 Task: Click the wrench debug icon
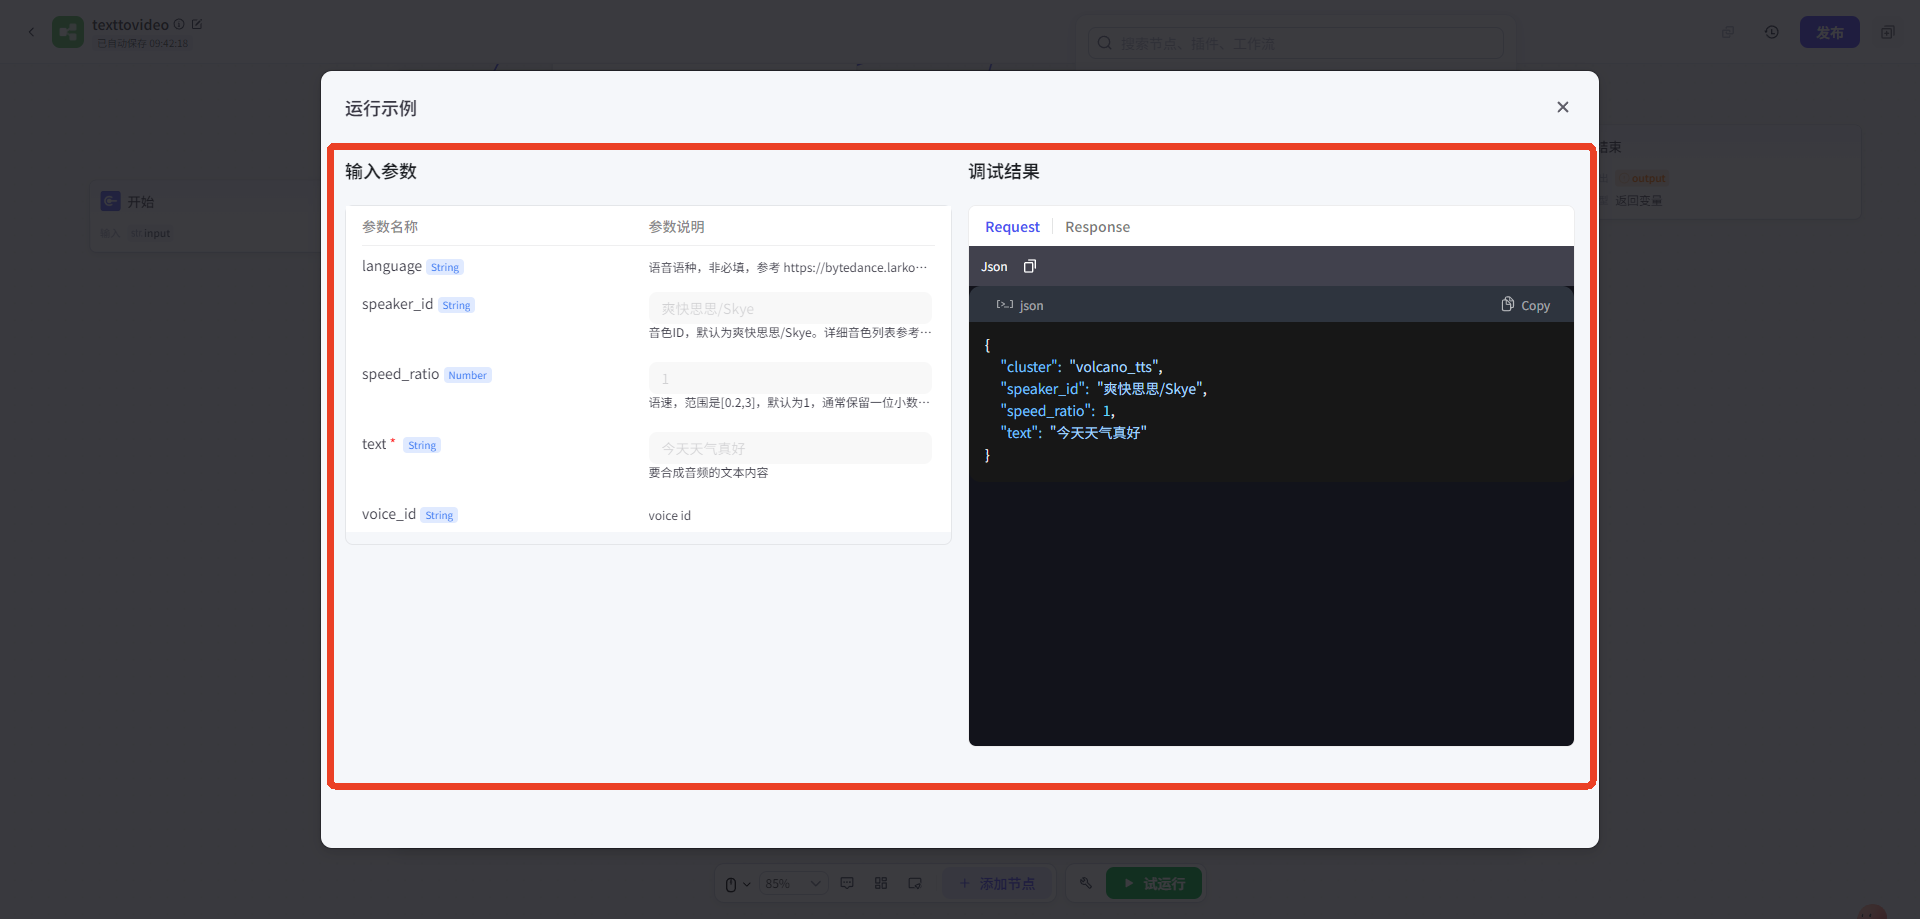[x=1085, y=883]
